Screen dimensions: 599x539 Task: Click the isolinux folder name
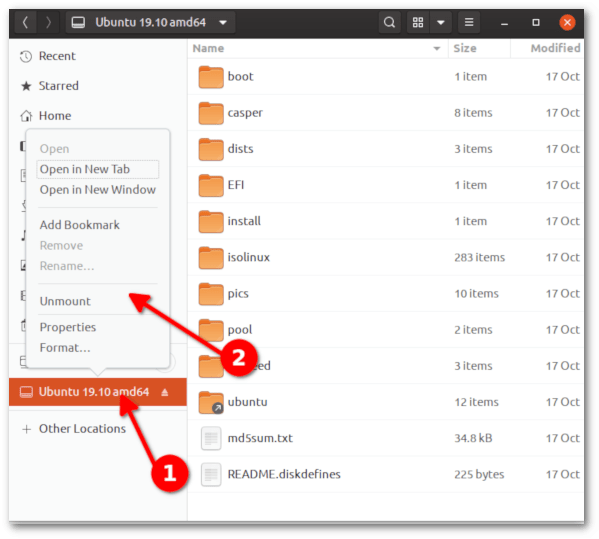click(249, 257)
